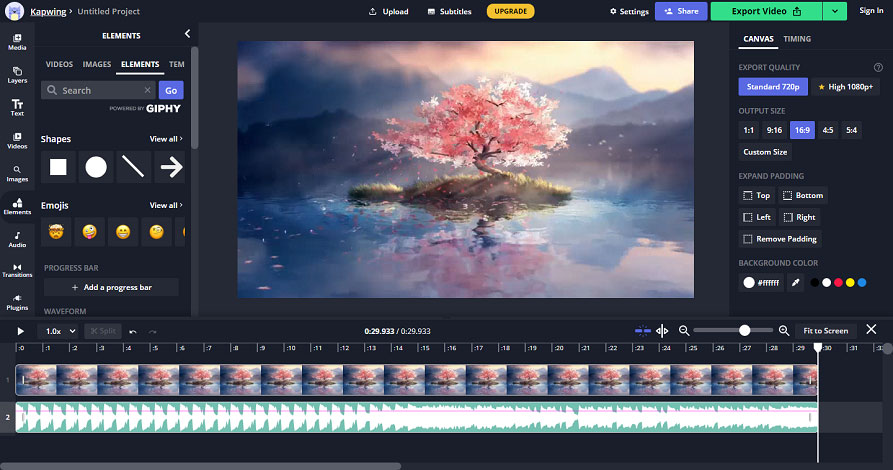
Task: Add the arrow shape element
Action: 171,167
